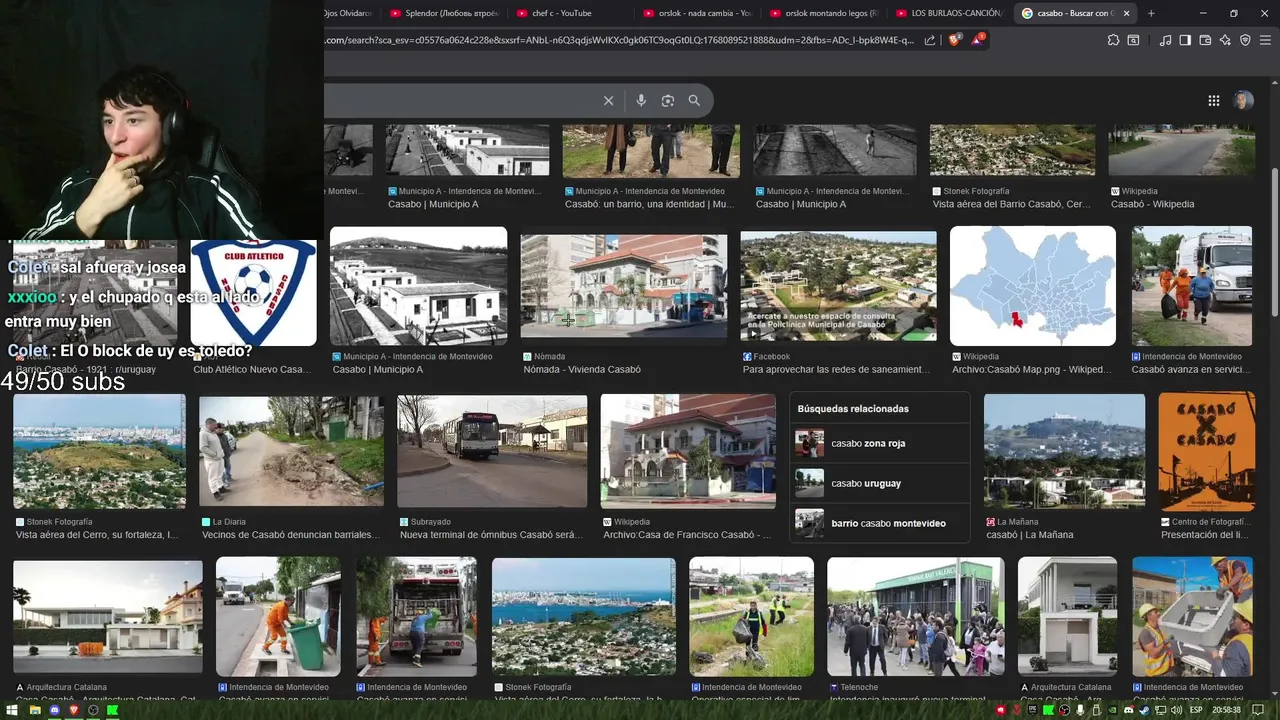The width and height of the screenshot is (1280, 720).
Task: Open Nómada Vivienda Casabó house image
Action: [x=624, y=286]
